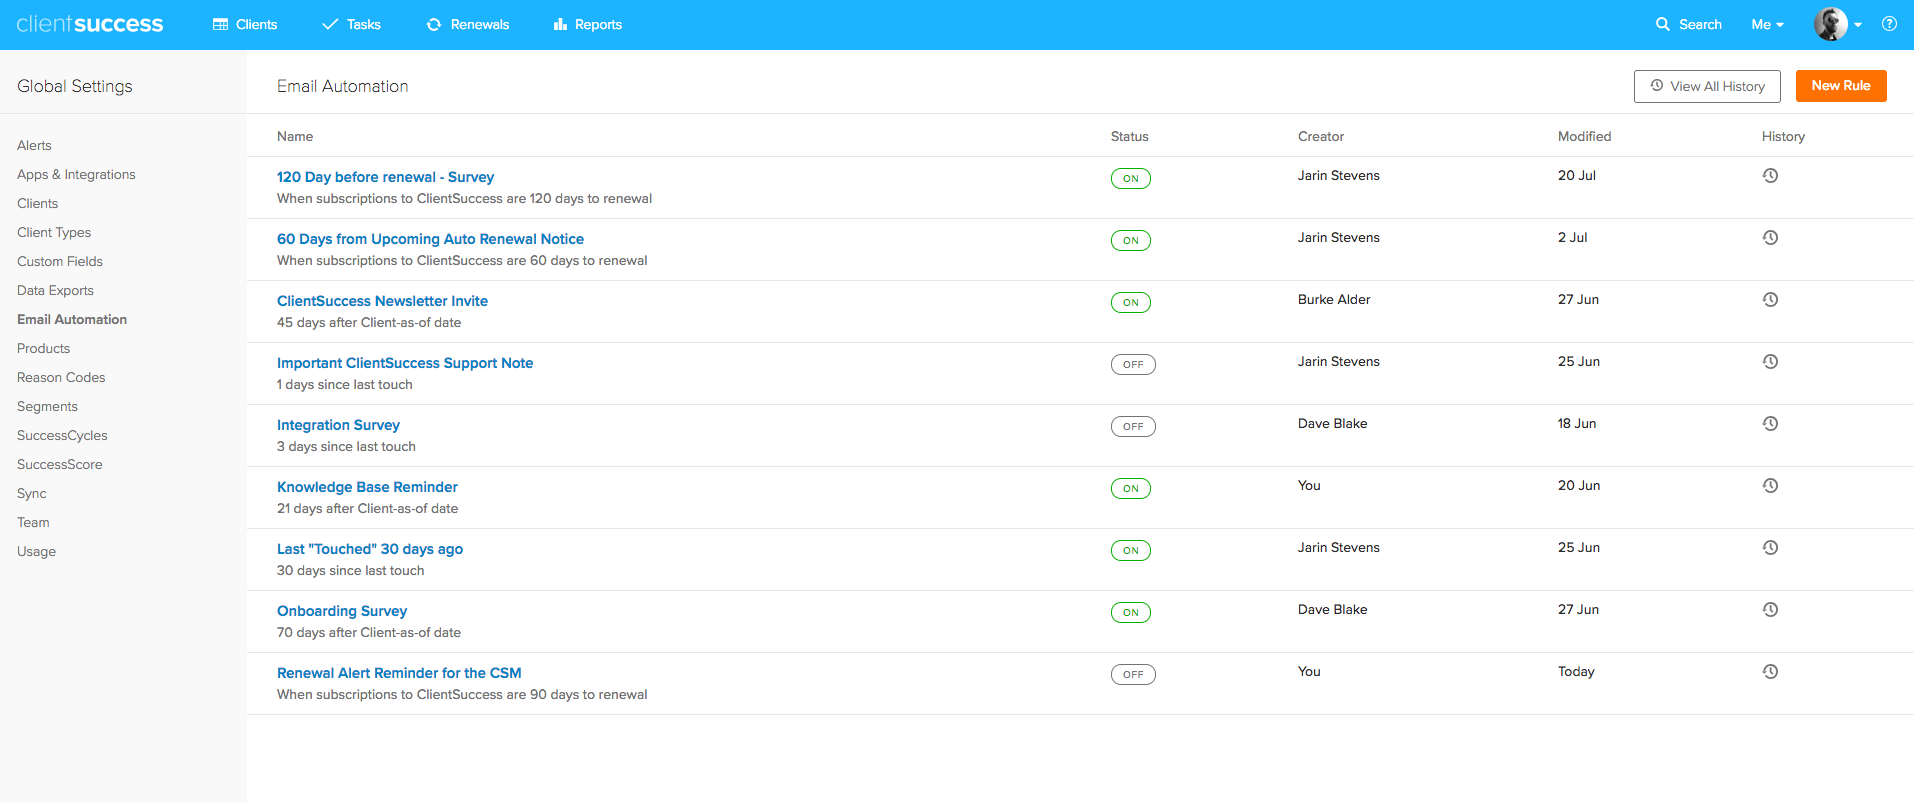This screenshot has height=803, width=1914.
Task: Open Important ClientSuccess Support Note rule
Action: pos(405,363)
